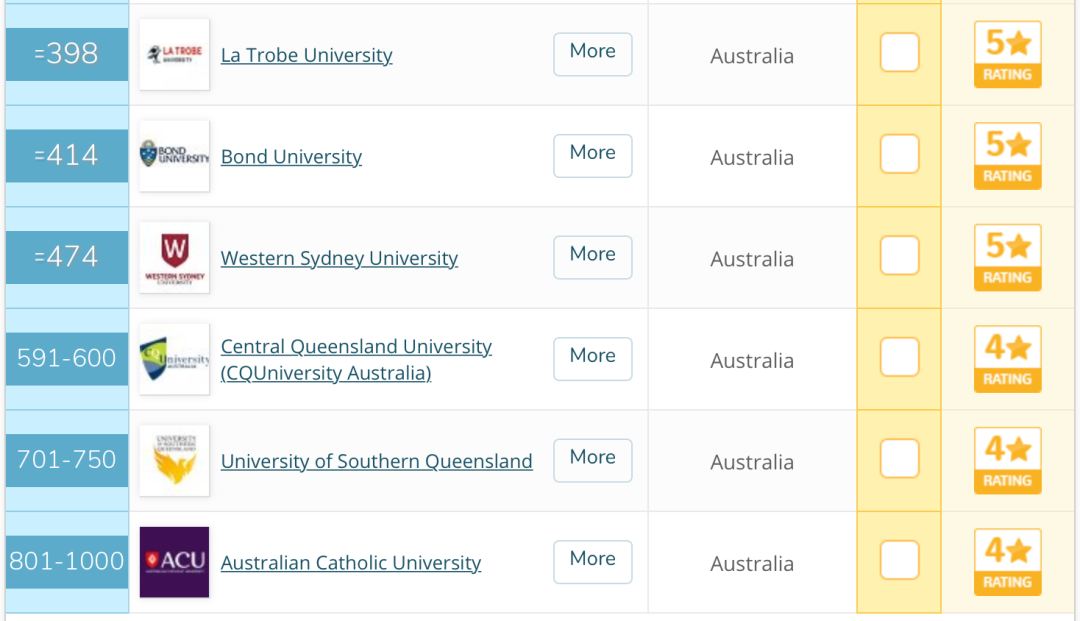
Task: Check the compare box for Bond University
Action: point(900,154)
